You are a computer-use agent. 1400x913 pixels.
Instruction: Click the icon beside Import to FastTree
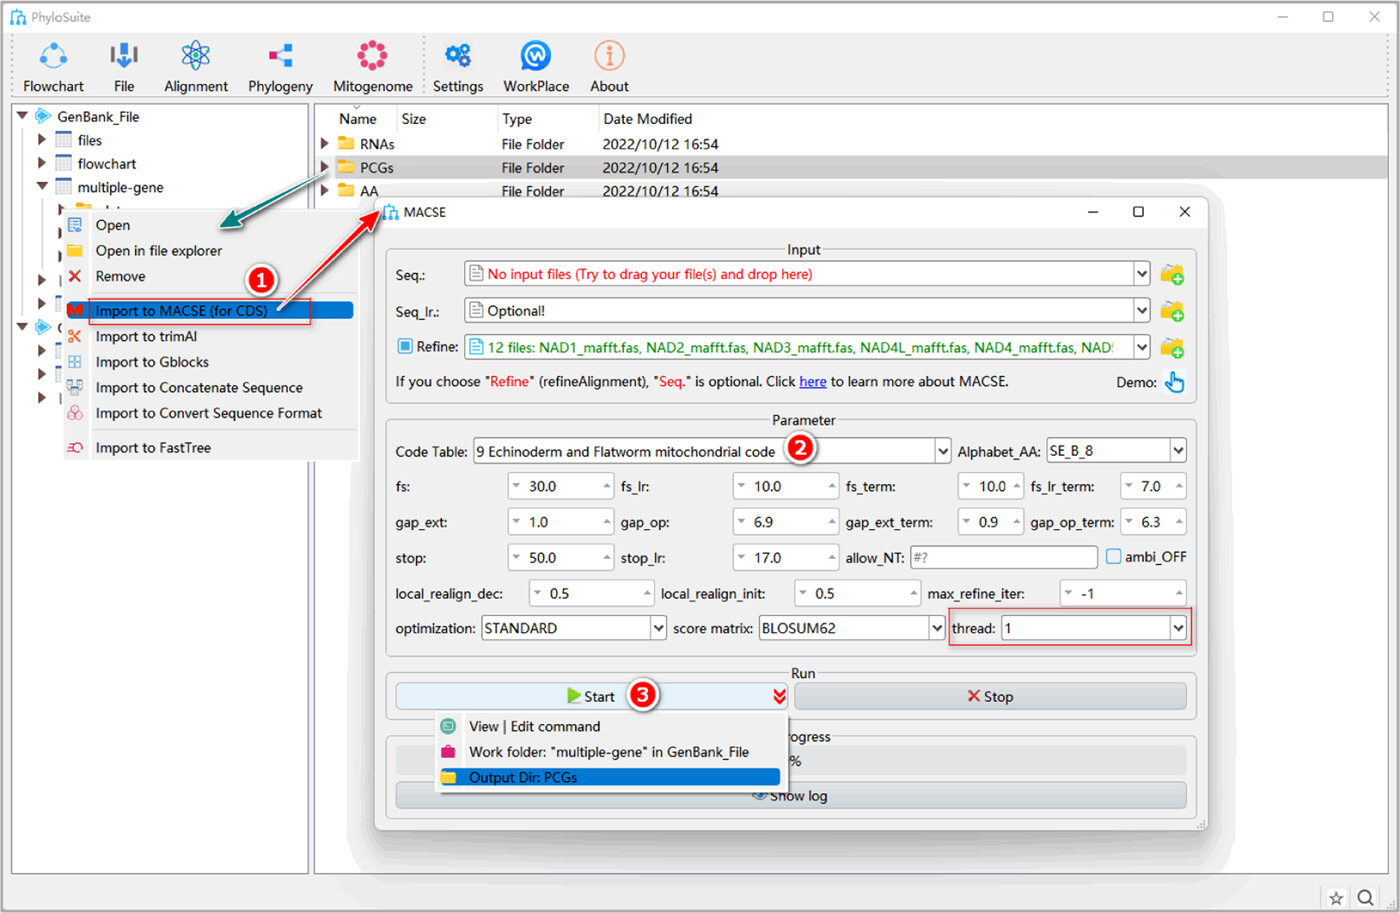click(75, 448)
